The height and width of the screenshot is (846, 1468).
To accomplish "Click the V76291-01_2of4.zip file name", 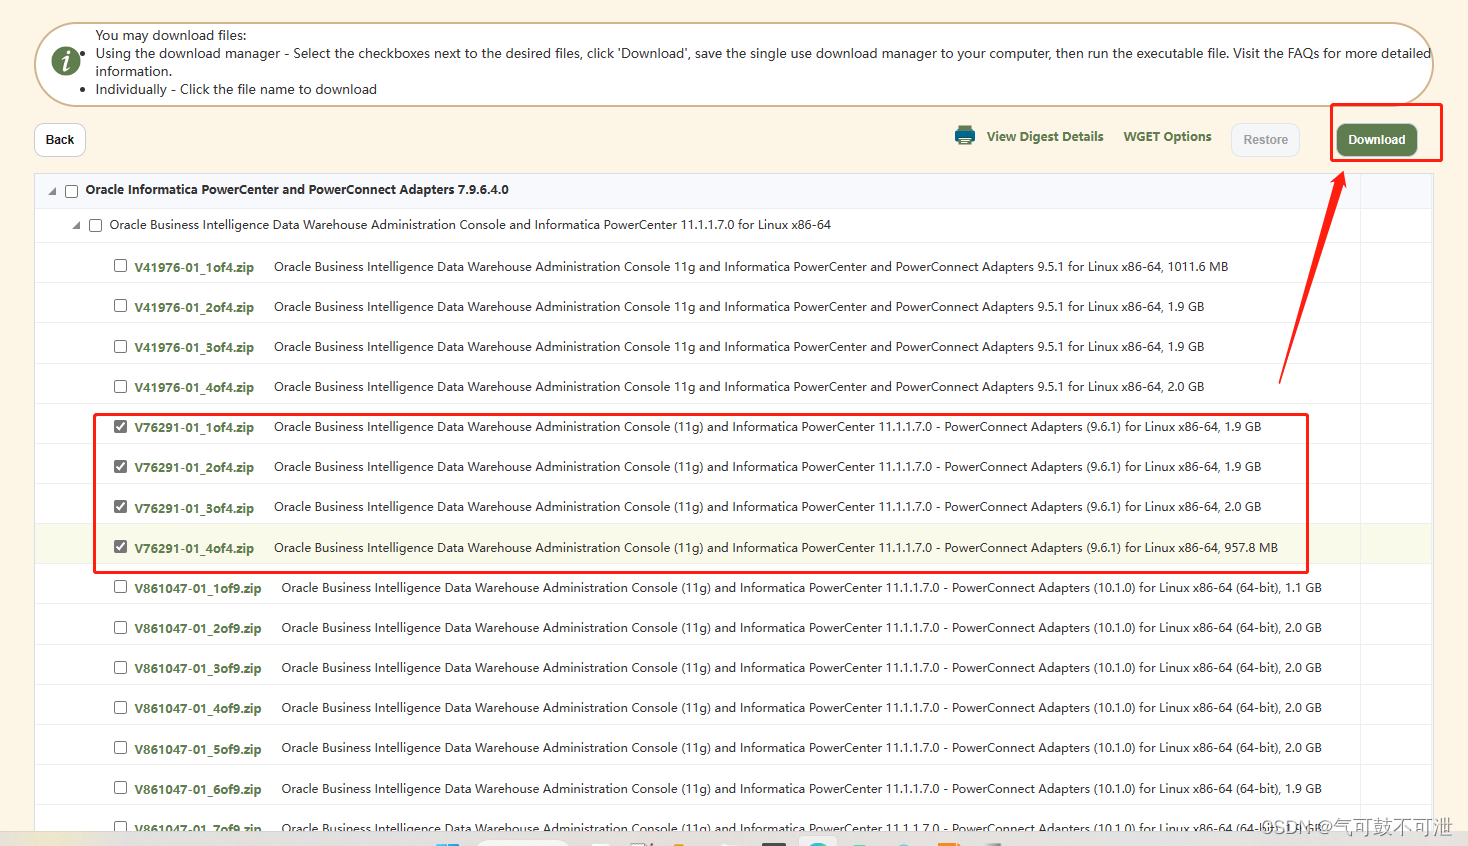I will pyautogui.click(x=194, y=468).
